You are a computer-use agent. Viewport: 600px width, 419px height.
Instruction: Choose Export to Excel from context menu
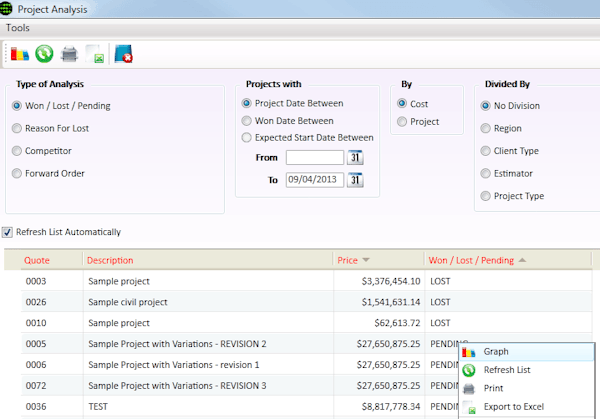pyautogui.click(x=527, y=407)
